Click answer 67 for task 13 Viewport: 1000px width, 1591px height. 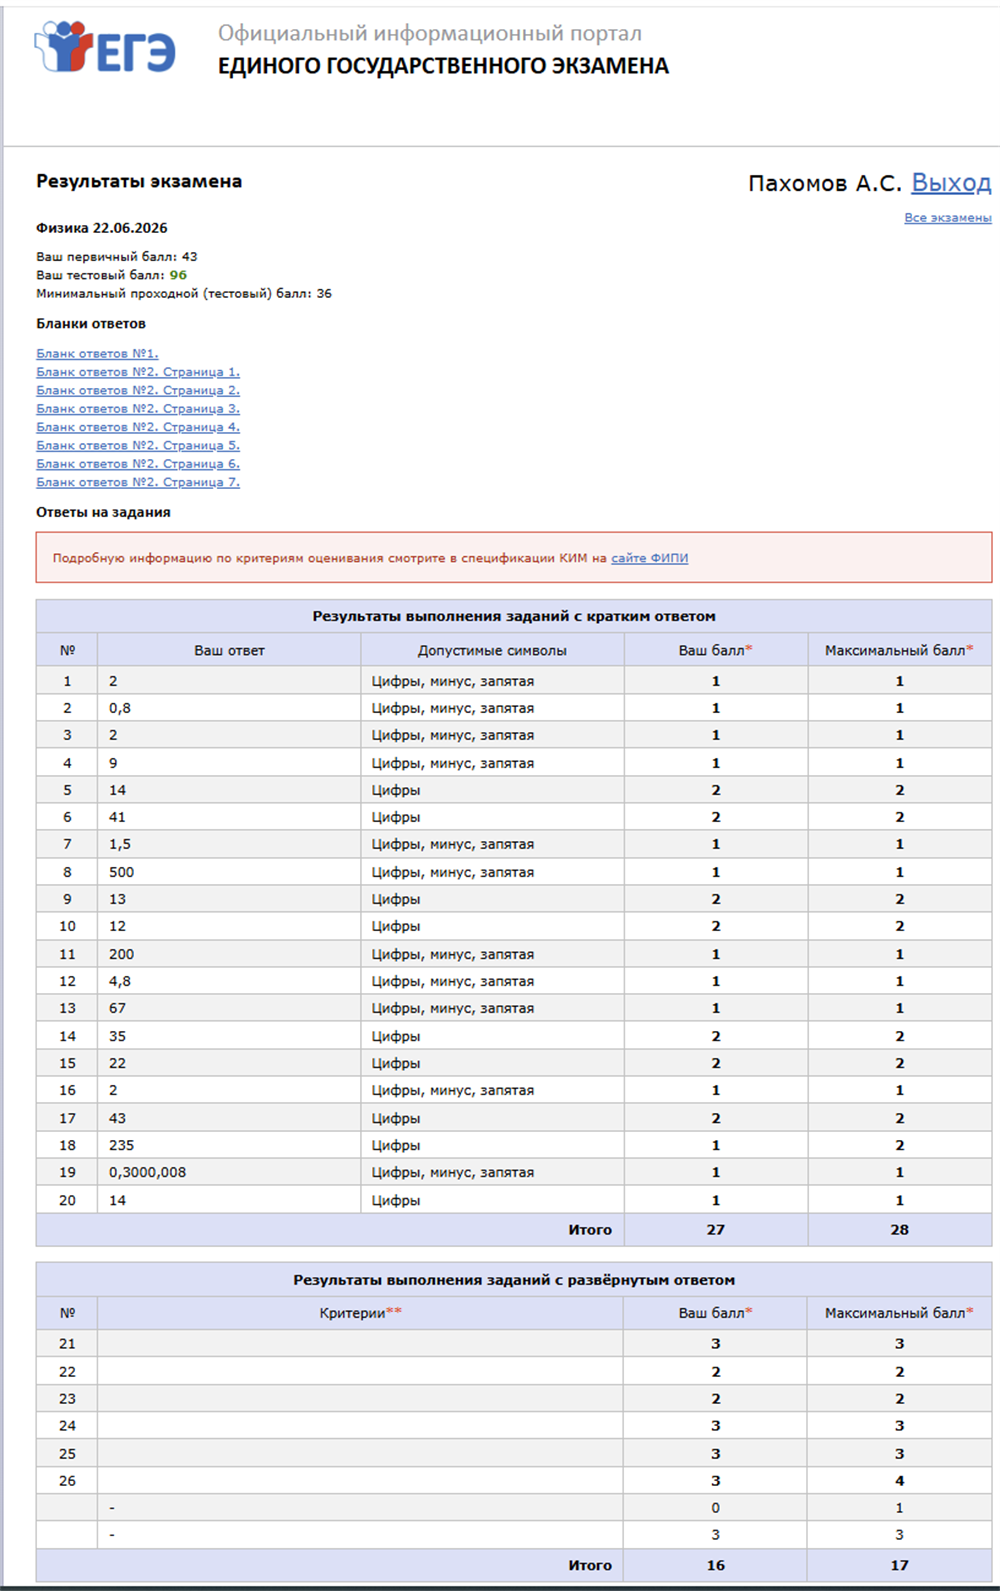117,1008
